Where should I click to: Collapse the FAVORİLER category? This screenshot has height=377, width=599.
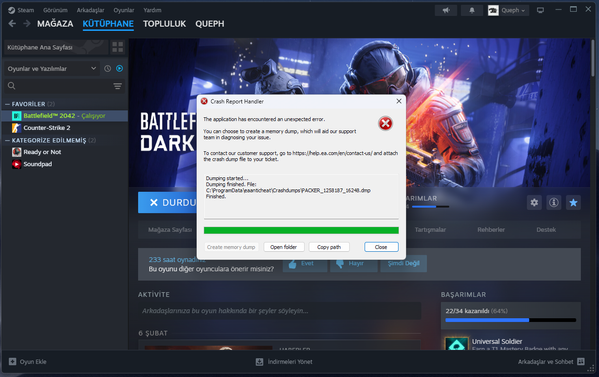(x=8, y=104)
